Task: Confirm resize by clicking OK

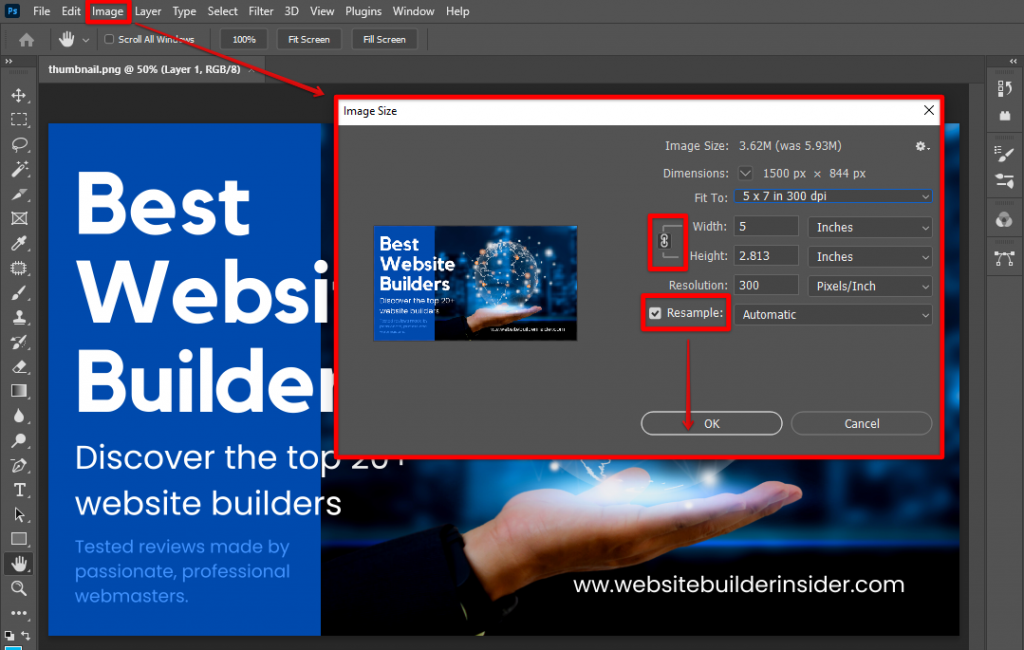Action: pyautogui.click(x=711, y=423)
